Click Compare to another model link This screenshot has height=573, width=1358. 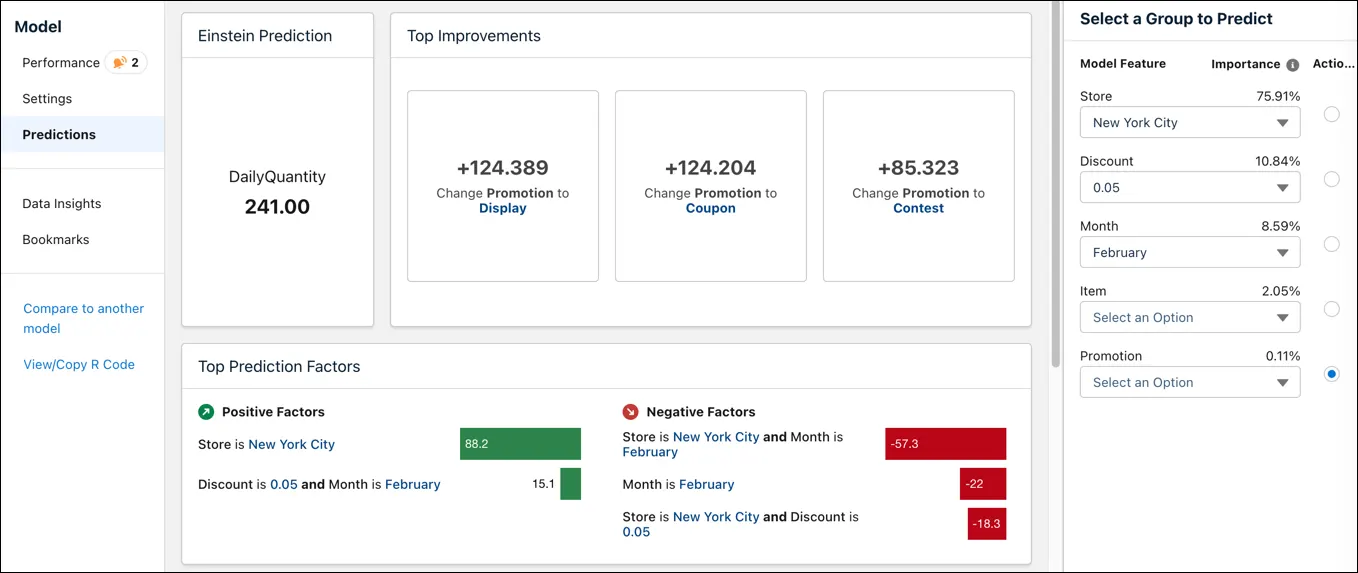(x=84, y=318)
